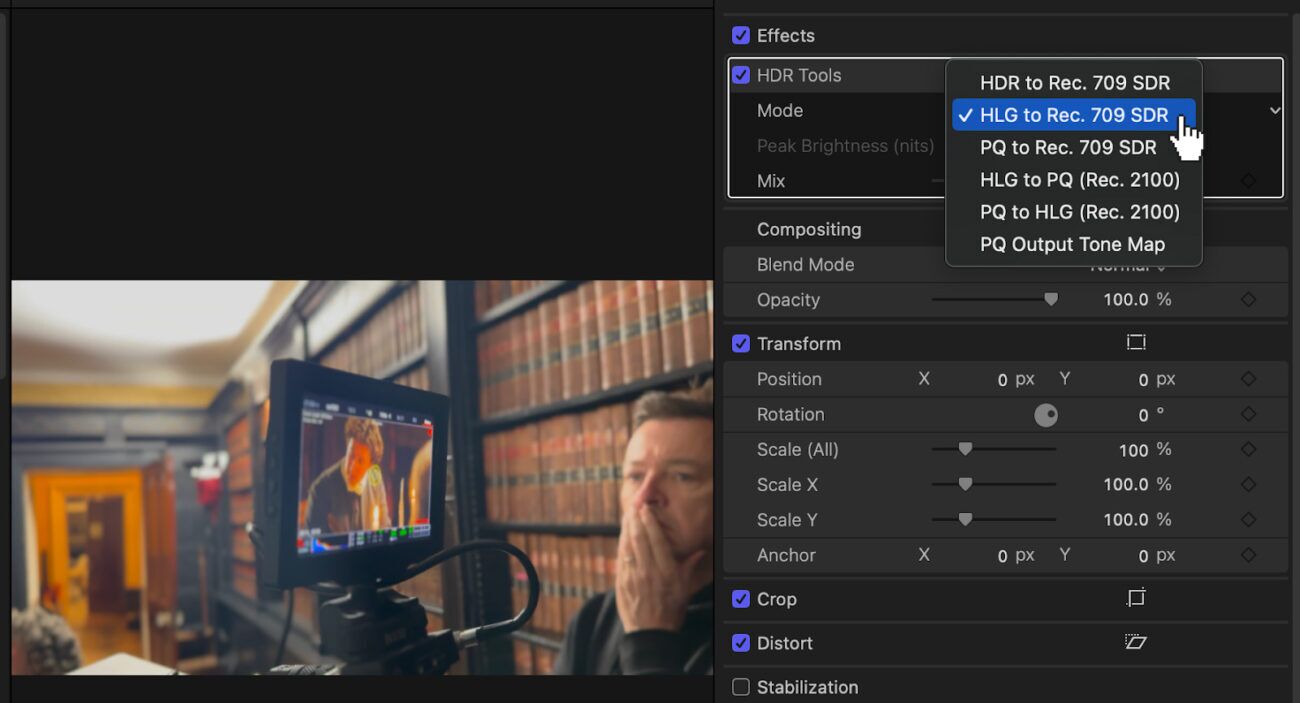Open the Transform on-screen controls icon
1300x703 pixels.
pos(1135,341)
